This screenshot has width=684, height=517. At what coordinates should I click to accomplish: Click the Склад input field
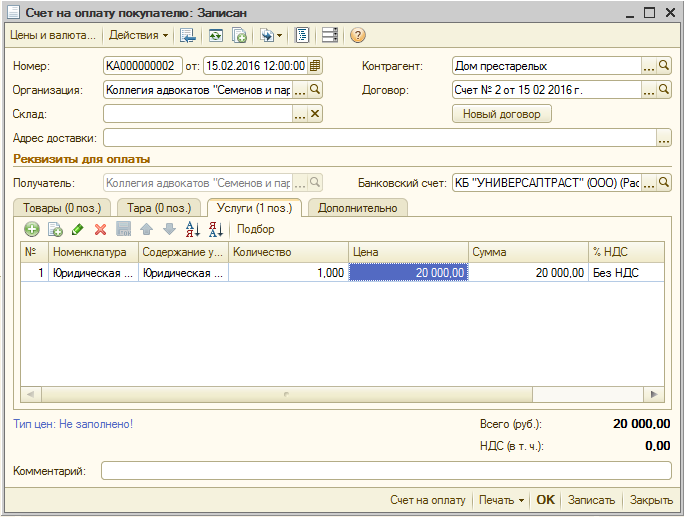point(198,114)
